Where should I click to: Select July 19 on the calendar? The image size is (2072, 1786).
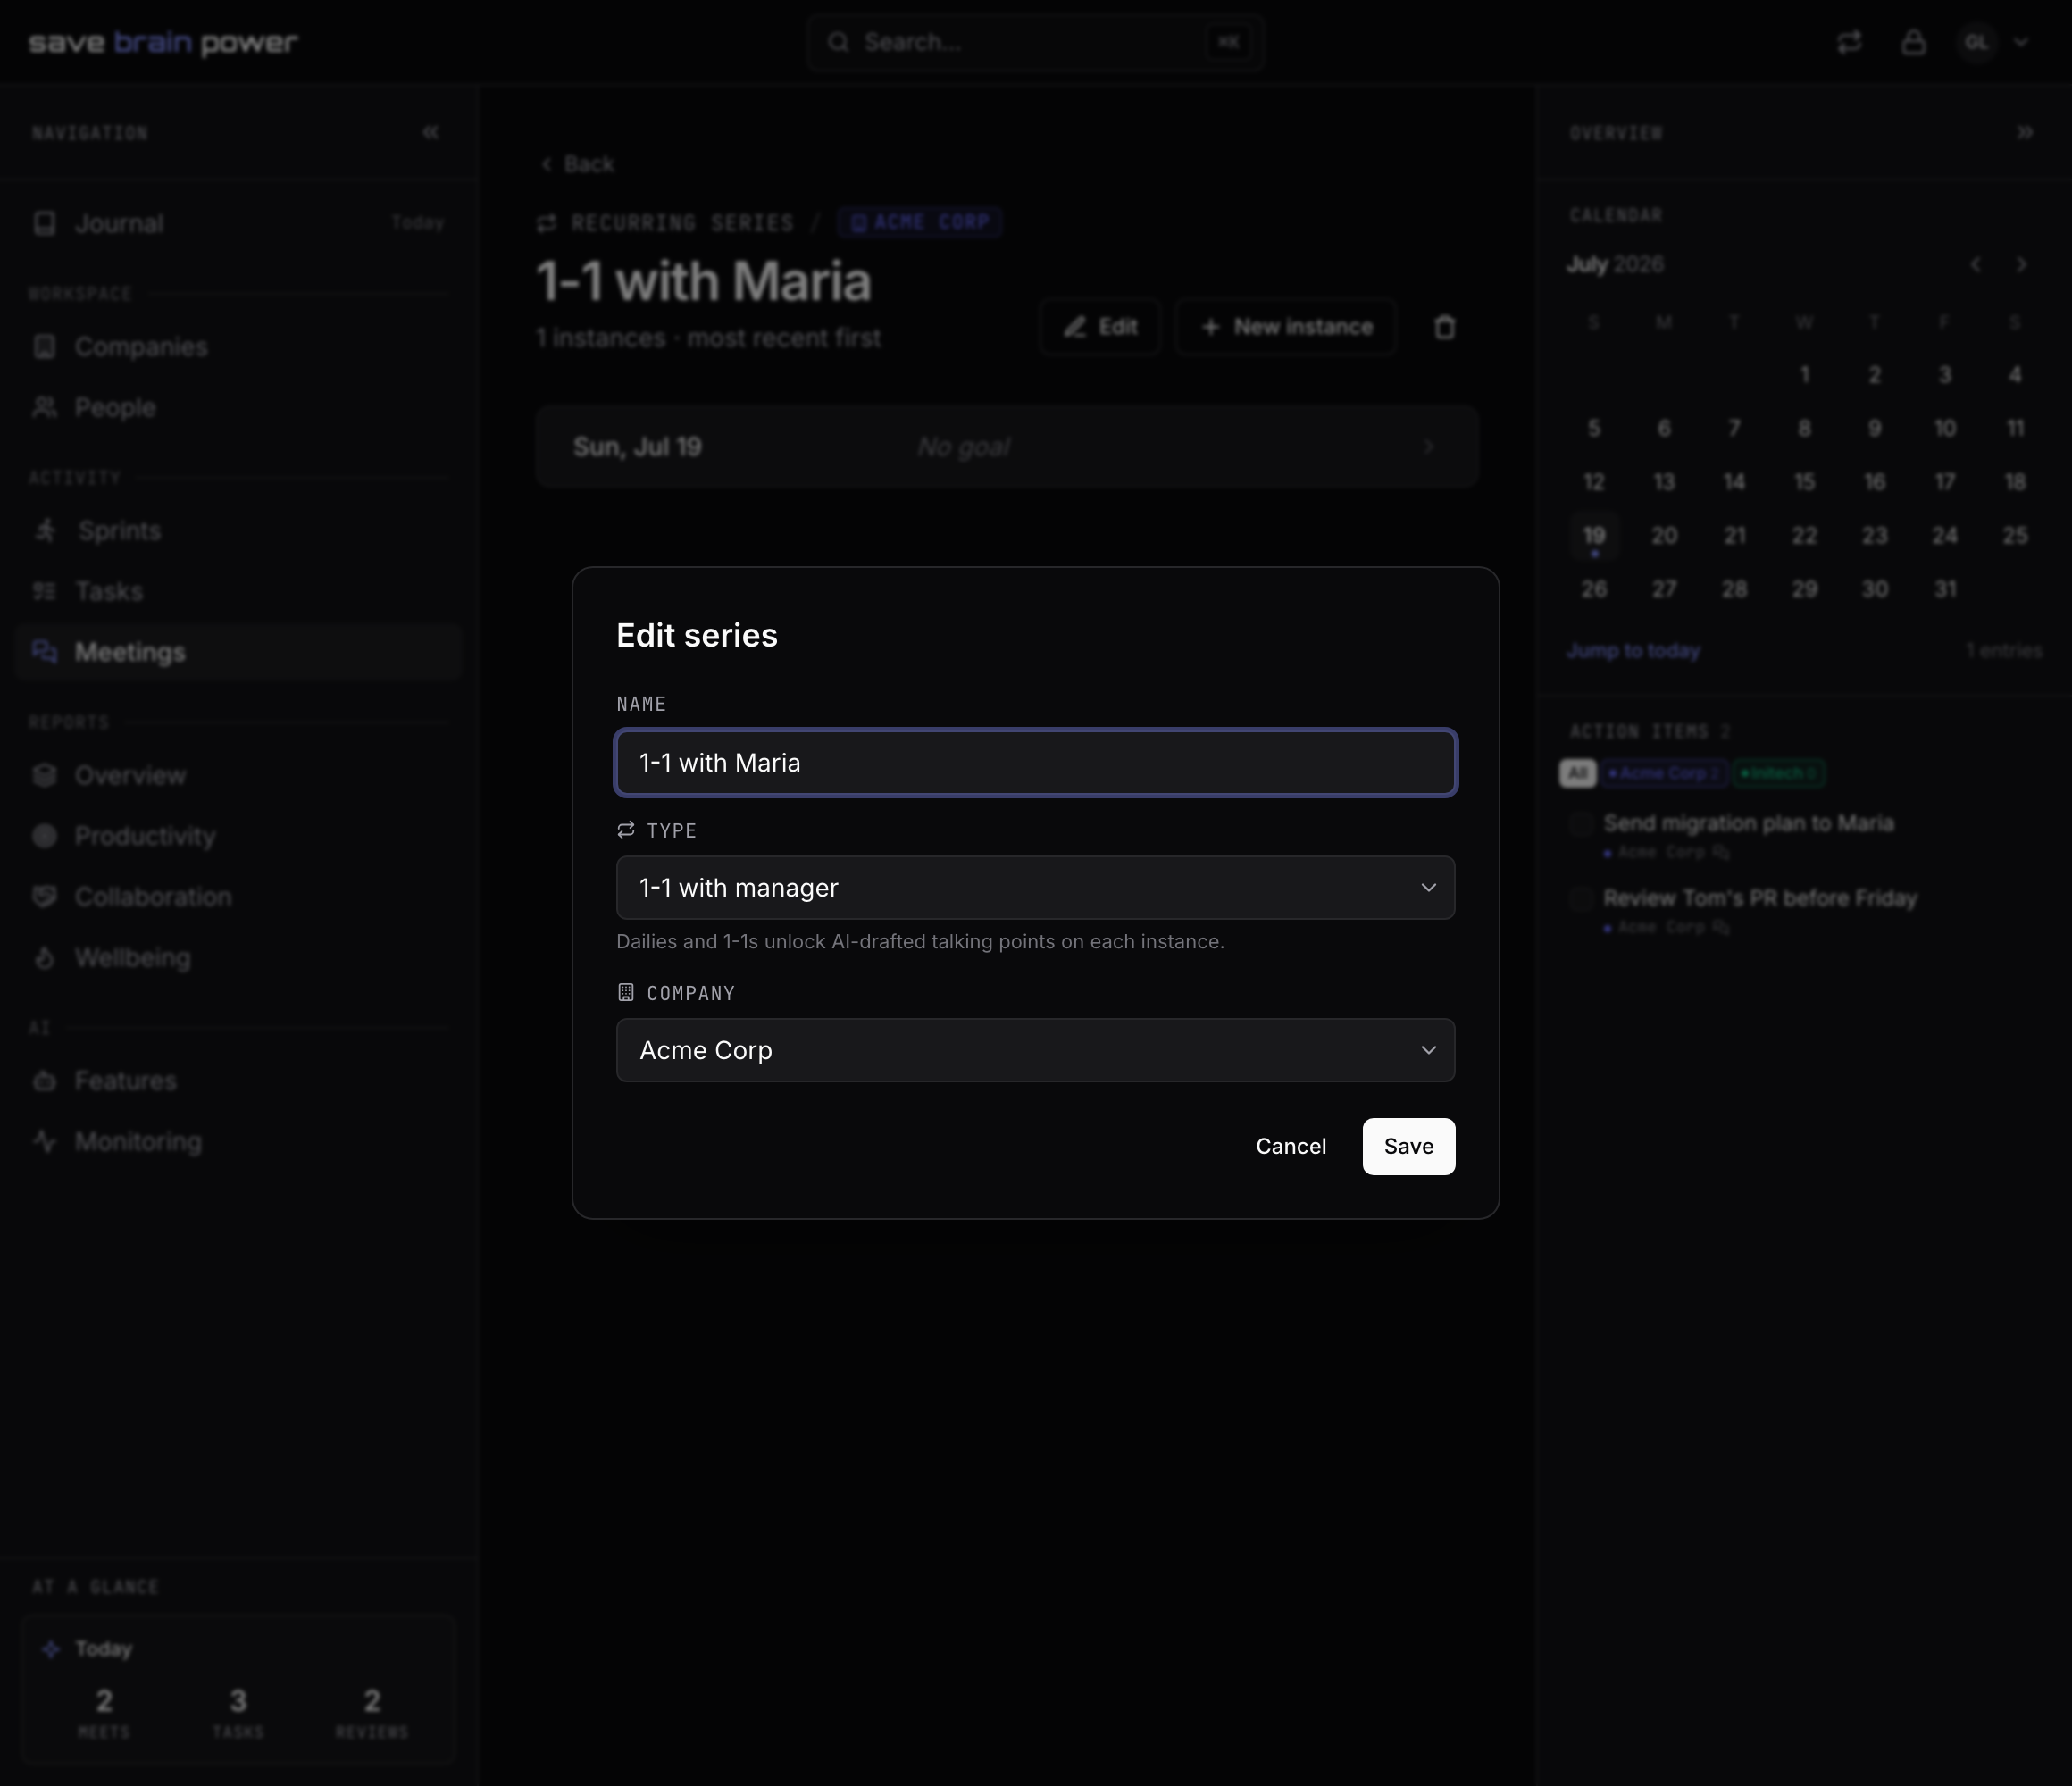1594,536
